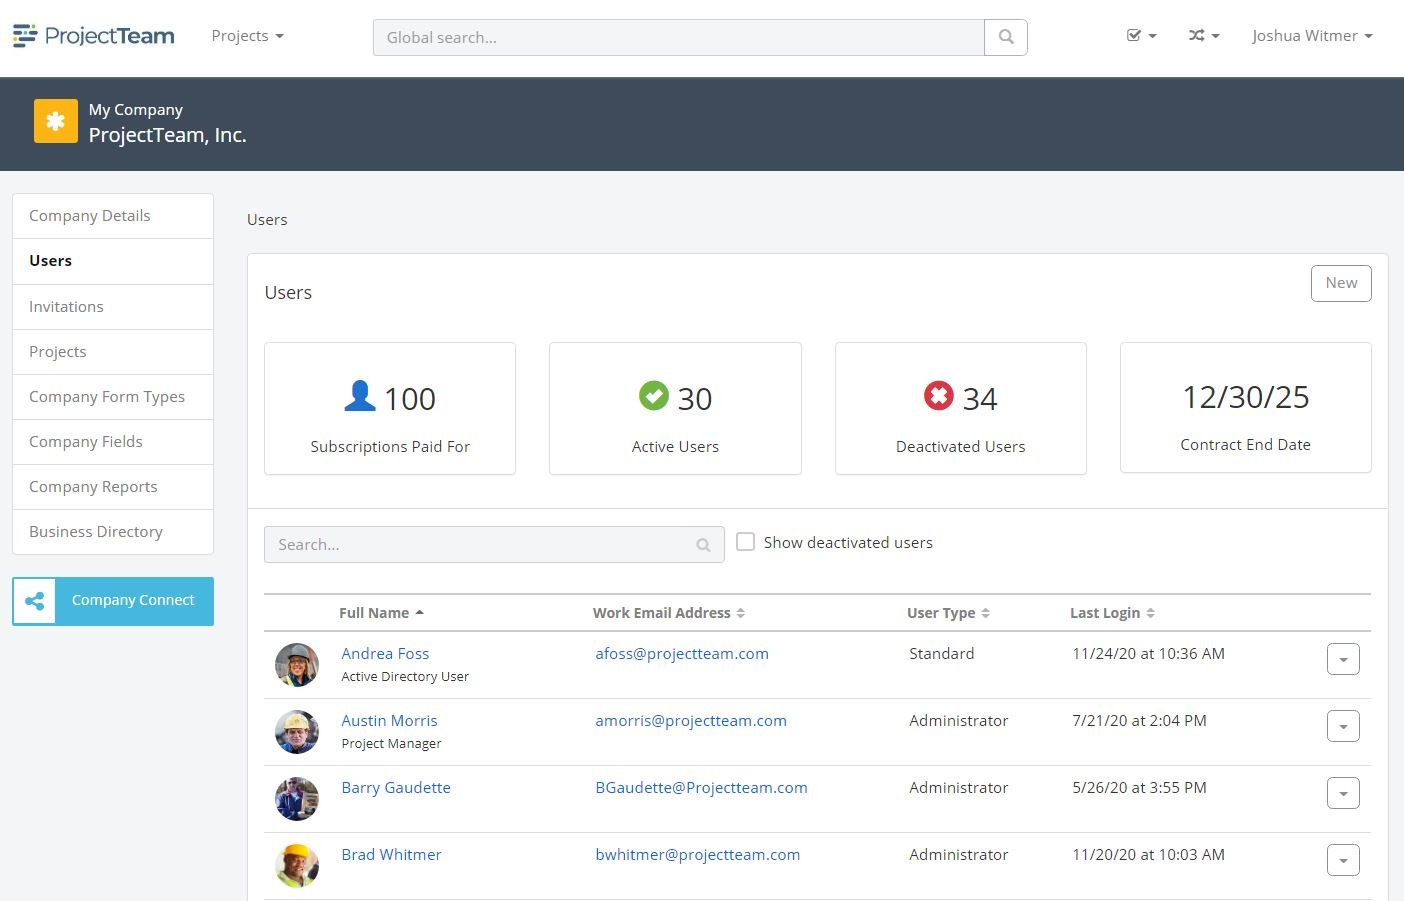Screen dimensions: 1404x901
Task: Click the global search magnifier button
Action: click(x=1006, y=37)
